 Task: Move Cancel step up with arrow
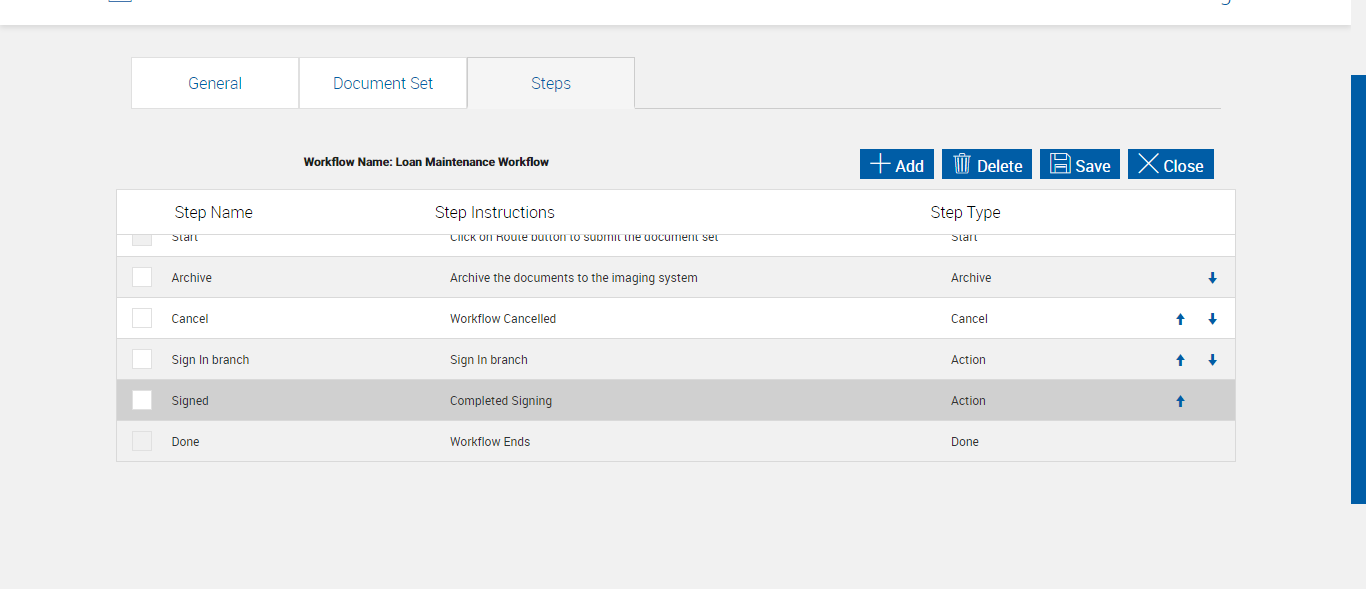[x=1180, y=319]
